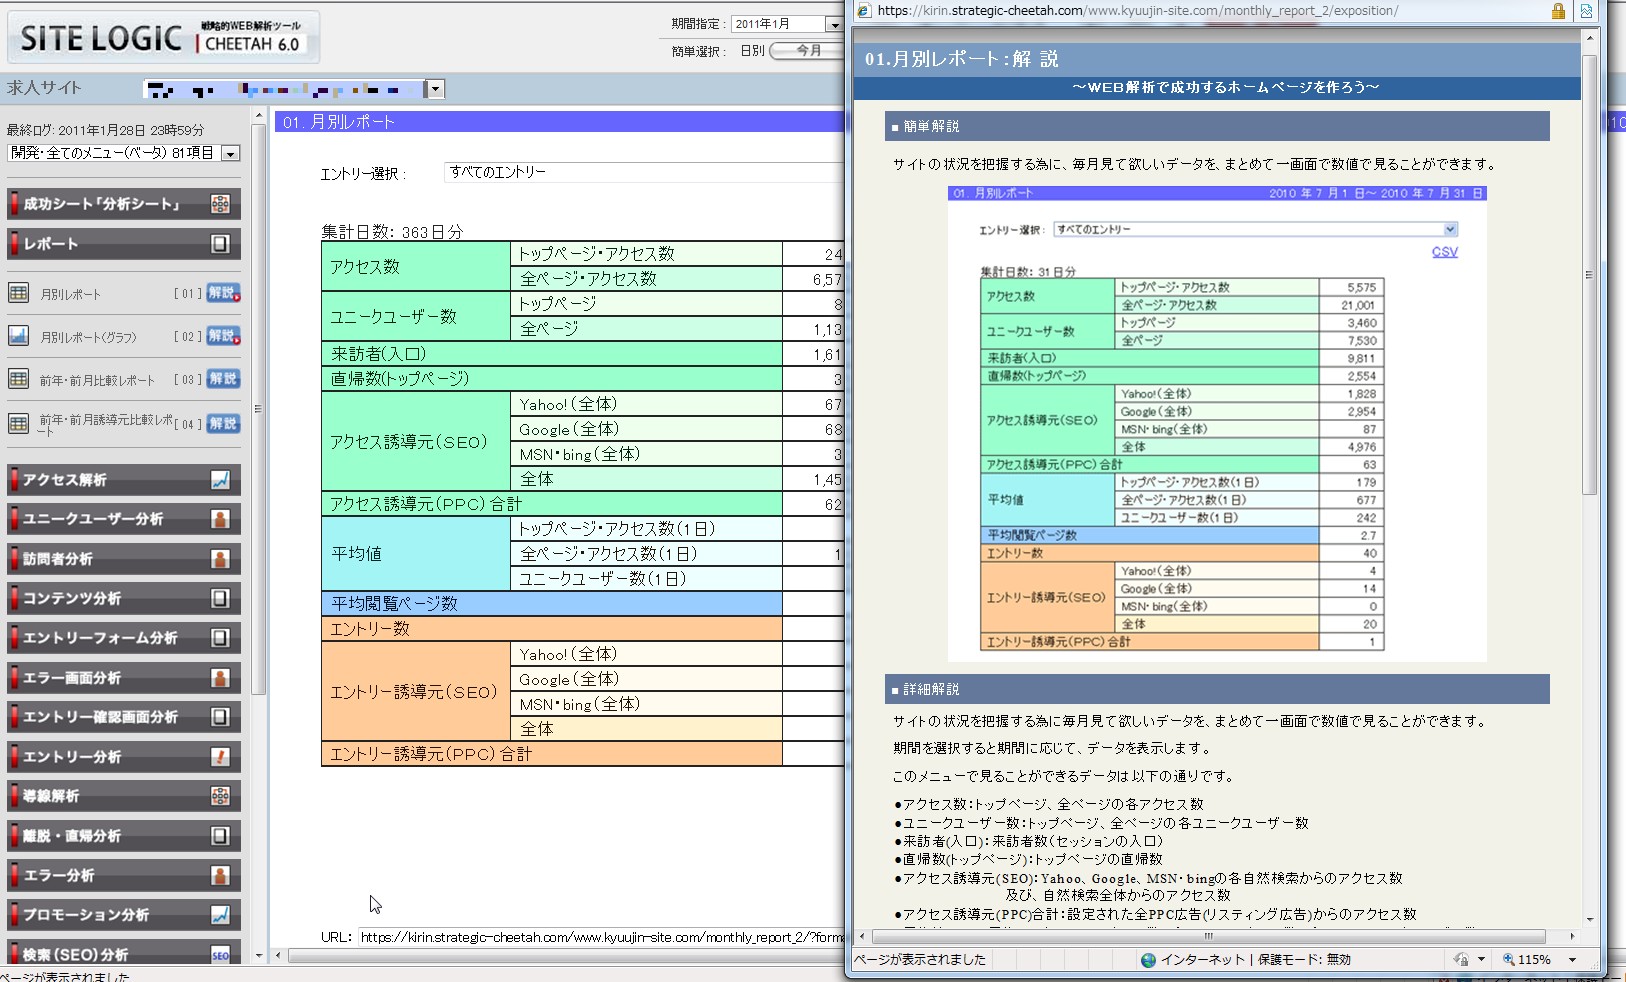Open the 成功シート「分析シート」 menu section
1626x982 pixels.
123,204
